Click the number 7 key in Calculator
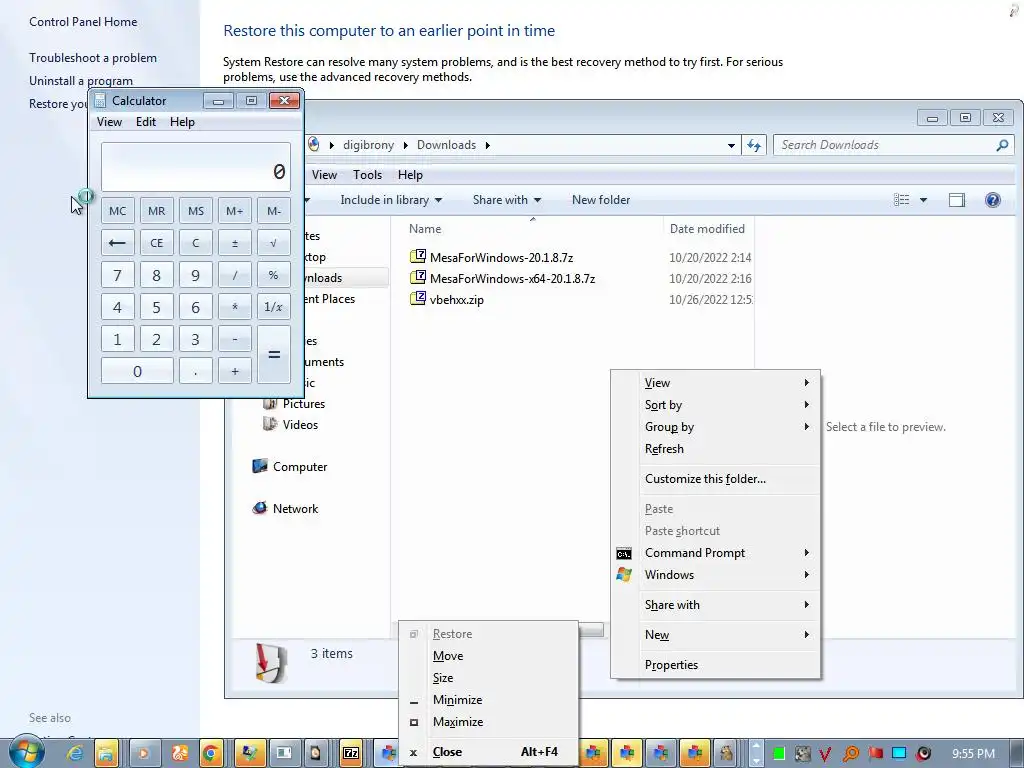1024x768 pixels. click(118, 275)
